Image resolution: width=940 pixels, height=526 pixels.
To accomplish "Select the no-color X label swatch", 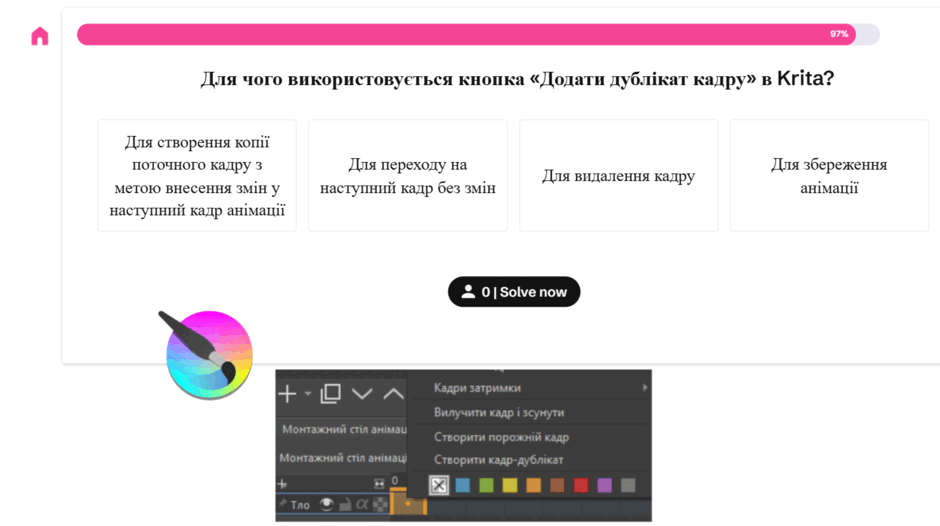I will point(439,485).
